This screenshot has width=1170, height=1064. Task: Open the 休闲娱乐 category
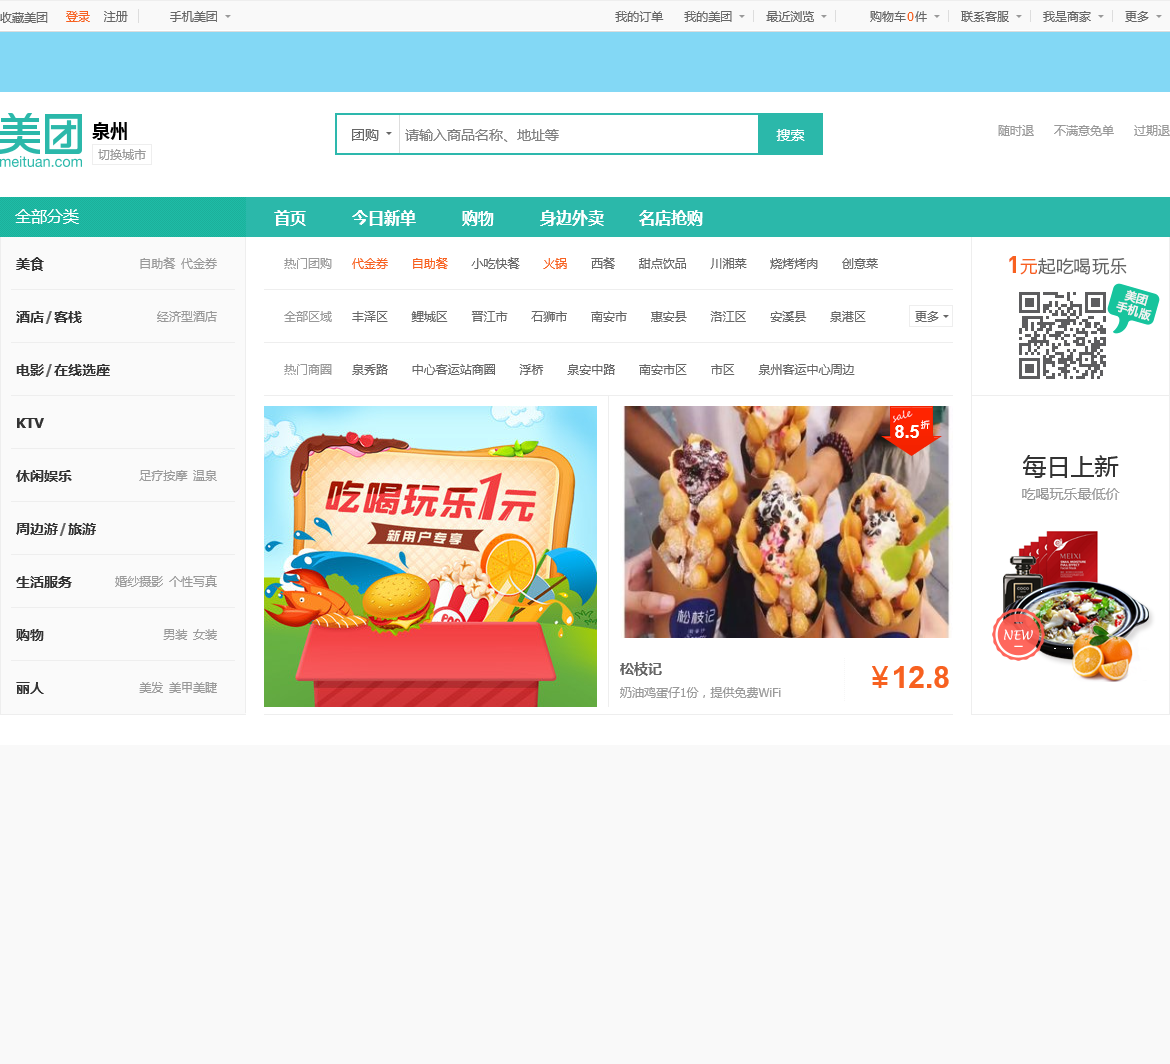click(x=44, y=476)
